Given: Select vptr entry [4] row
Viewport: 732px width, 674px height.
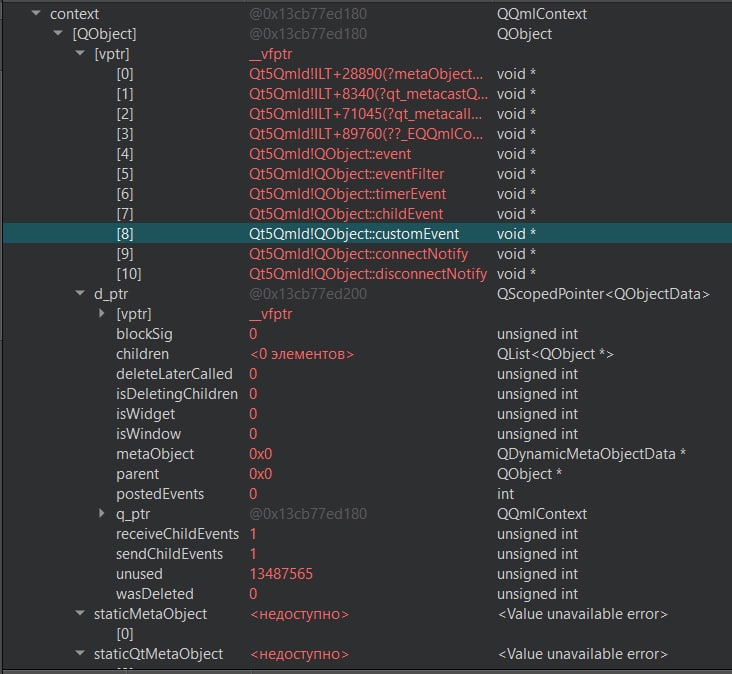Looking at the screenshot, I should click(x=367, y=154).
